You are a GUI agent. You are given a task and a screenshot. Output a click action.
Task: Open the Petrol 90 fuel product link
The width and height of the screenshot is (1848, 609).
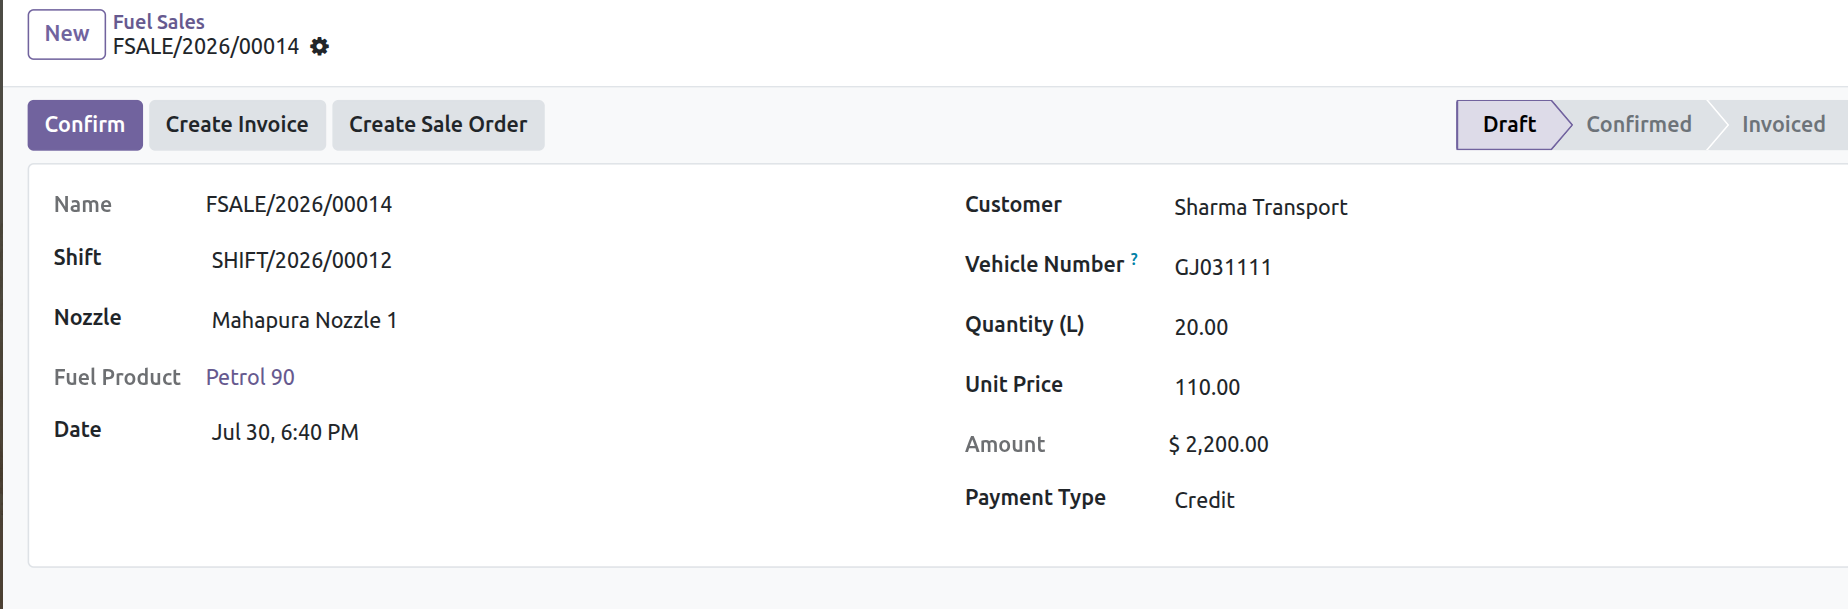tap(250, 377)
